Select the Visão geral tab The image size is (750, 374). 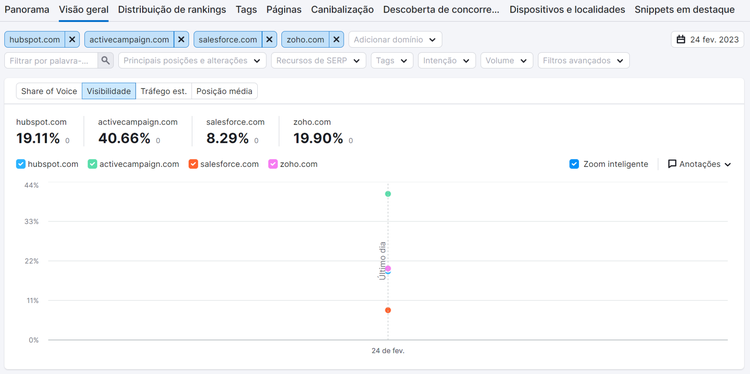point(84,10)
